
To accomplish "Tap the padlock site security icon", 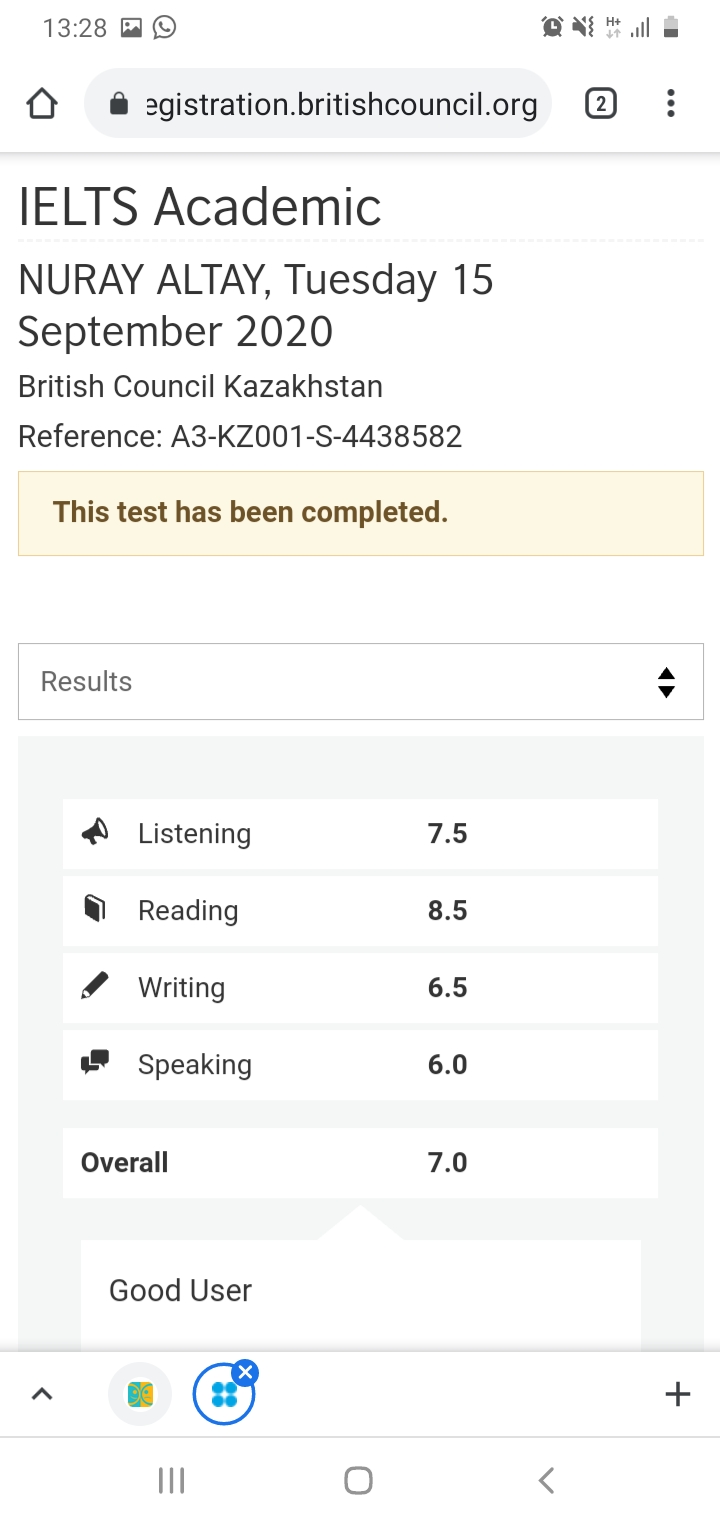I will coord(119,104).
